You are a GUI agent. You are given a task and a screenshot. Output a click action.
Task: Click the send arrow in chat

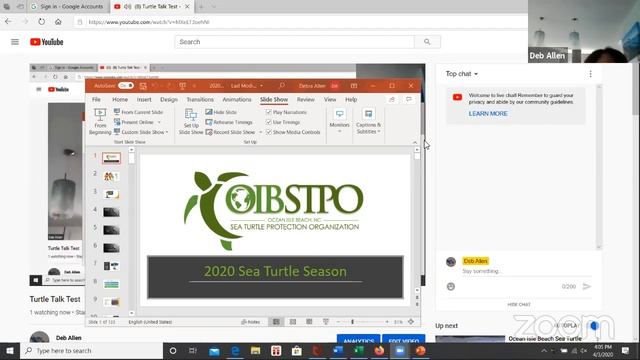[x=587, y=287]
